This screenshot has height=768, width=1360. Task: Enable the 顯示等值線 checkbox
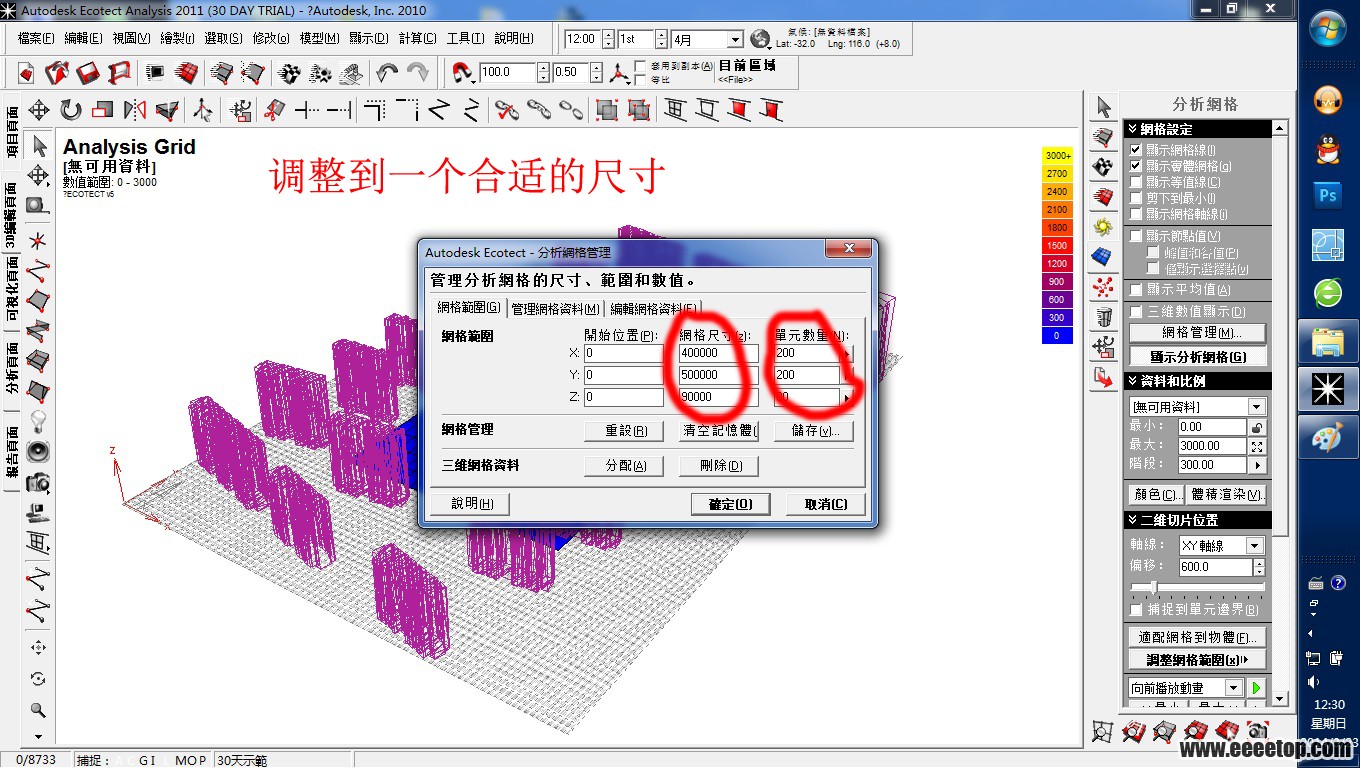pyautogui.click(x=1135, y=182)
